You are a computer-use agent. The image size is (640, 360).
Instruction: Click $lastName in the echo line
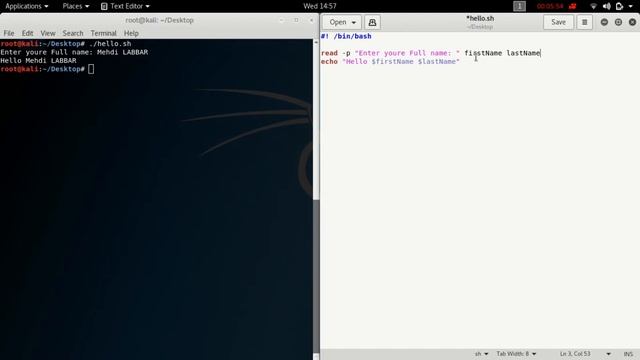coord(437,62)
